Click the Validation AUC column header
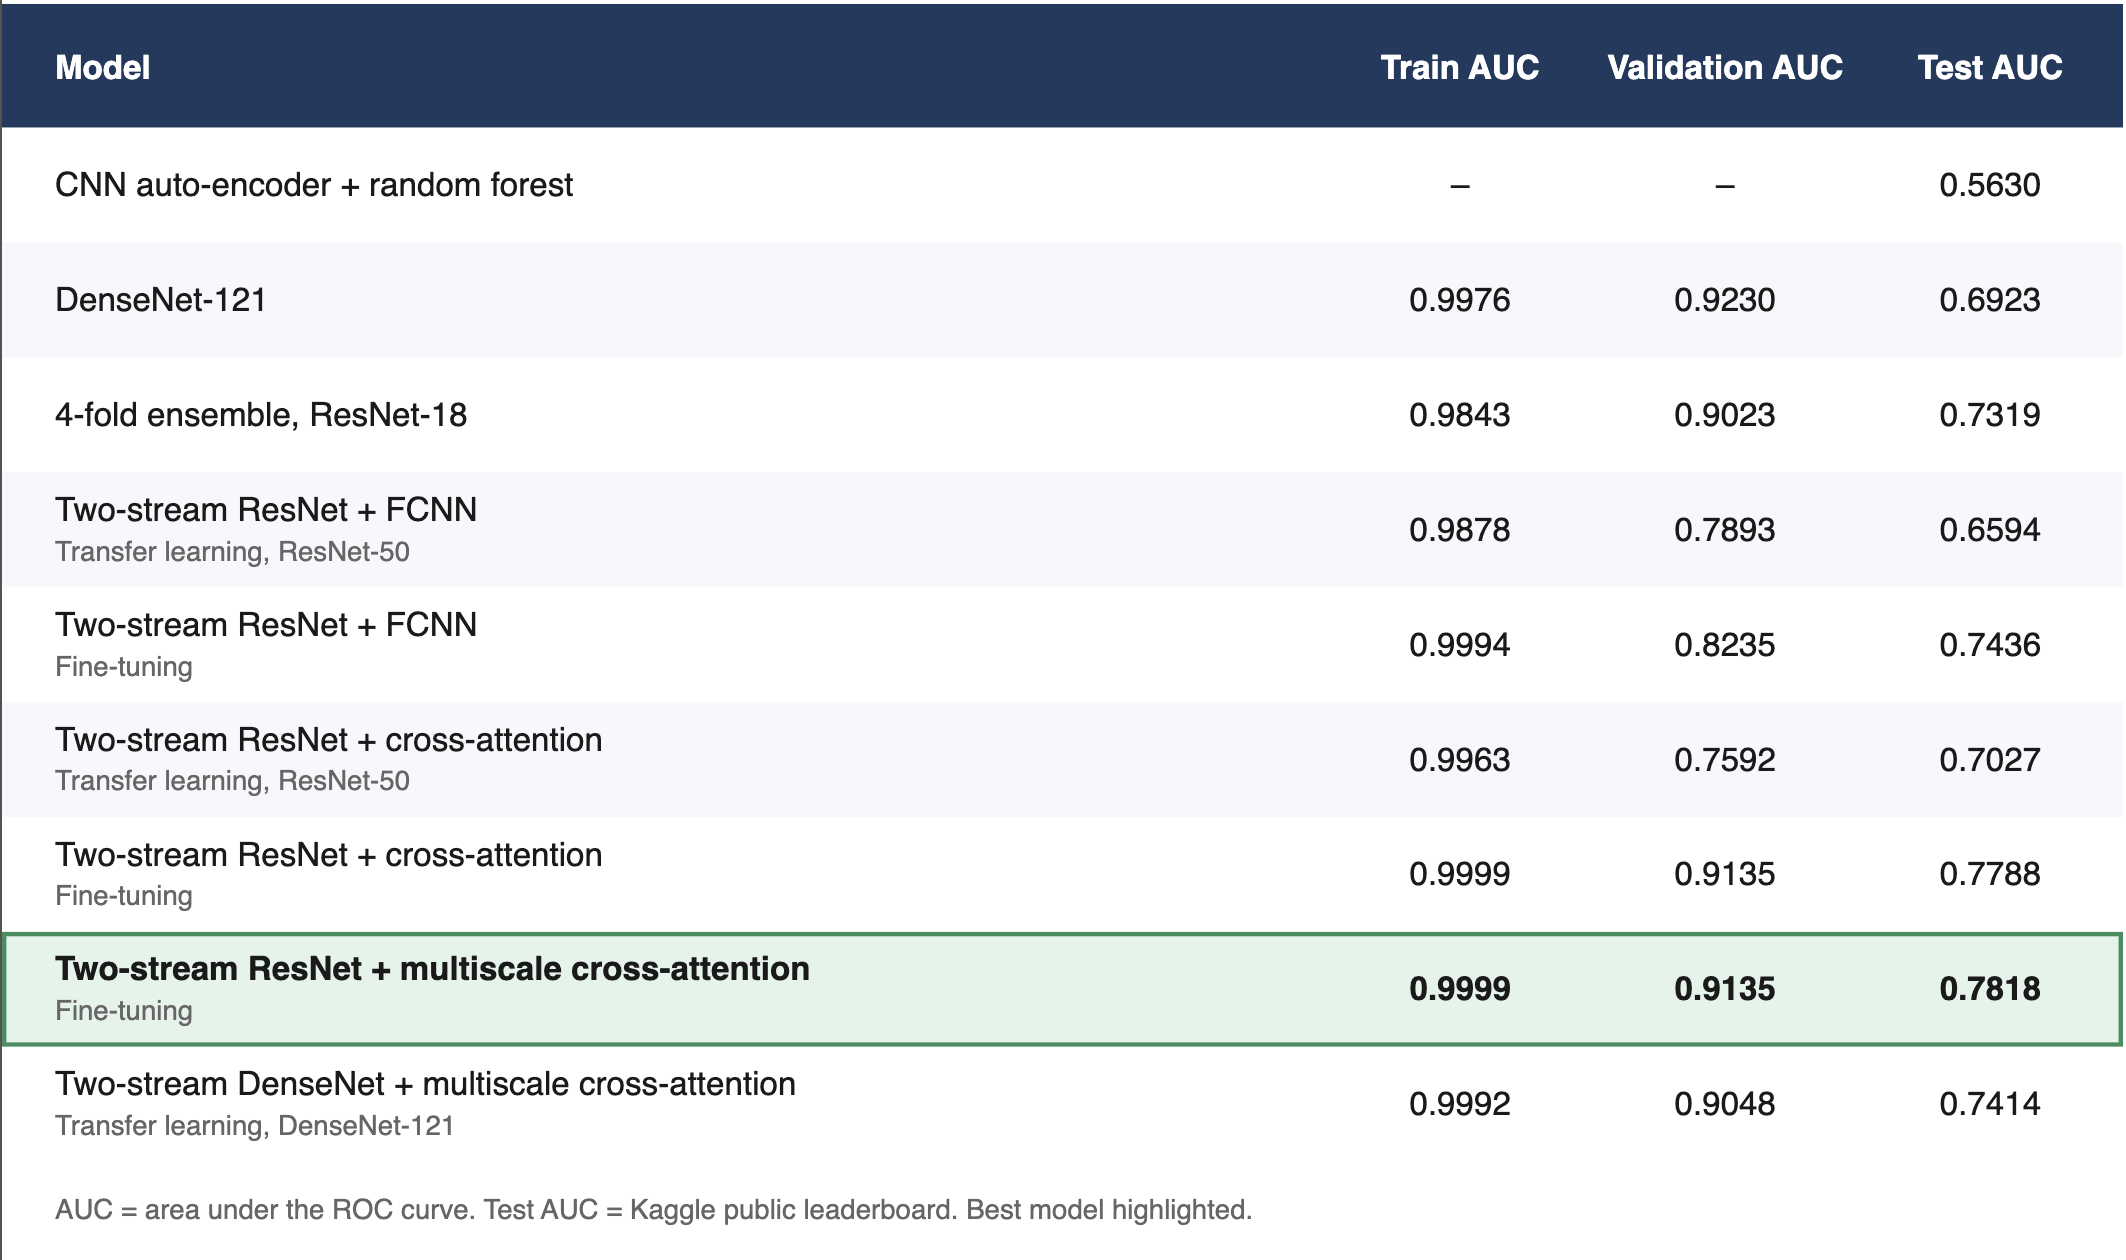 tap(1724, 67)
